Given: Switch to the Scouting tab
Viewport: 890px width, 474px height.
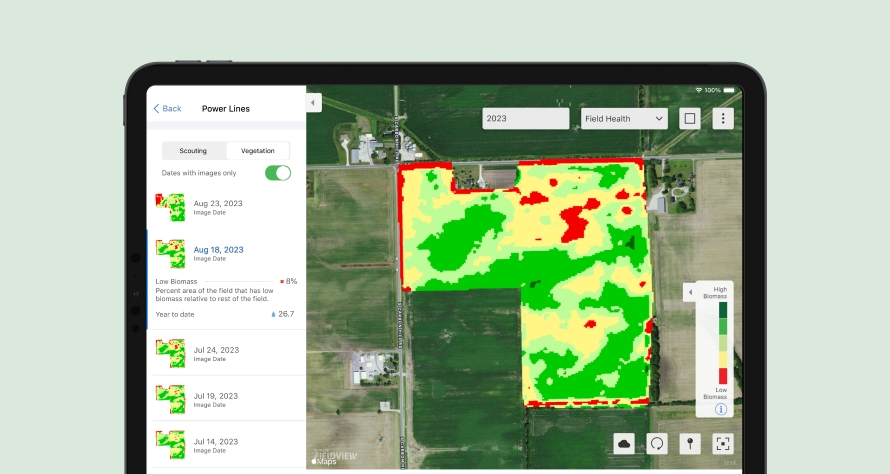Looking at the screenshot, I should tap(193, 151).
